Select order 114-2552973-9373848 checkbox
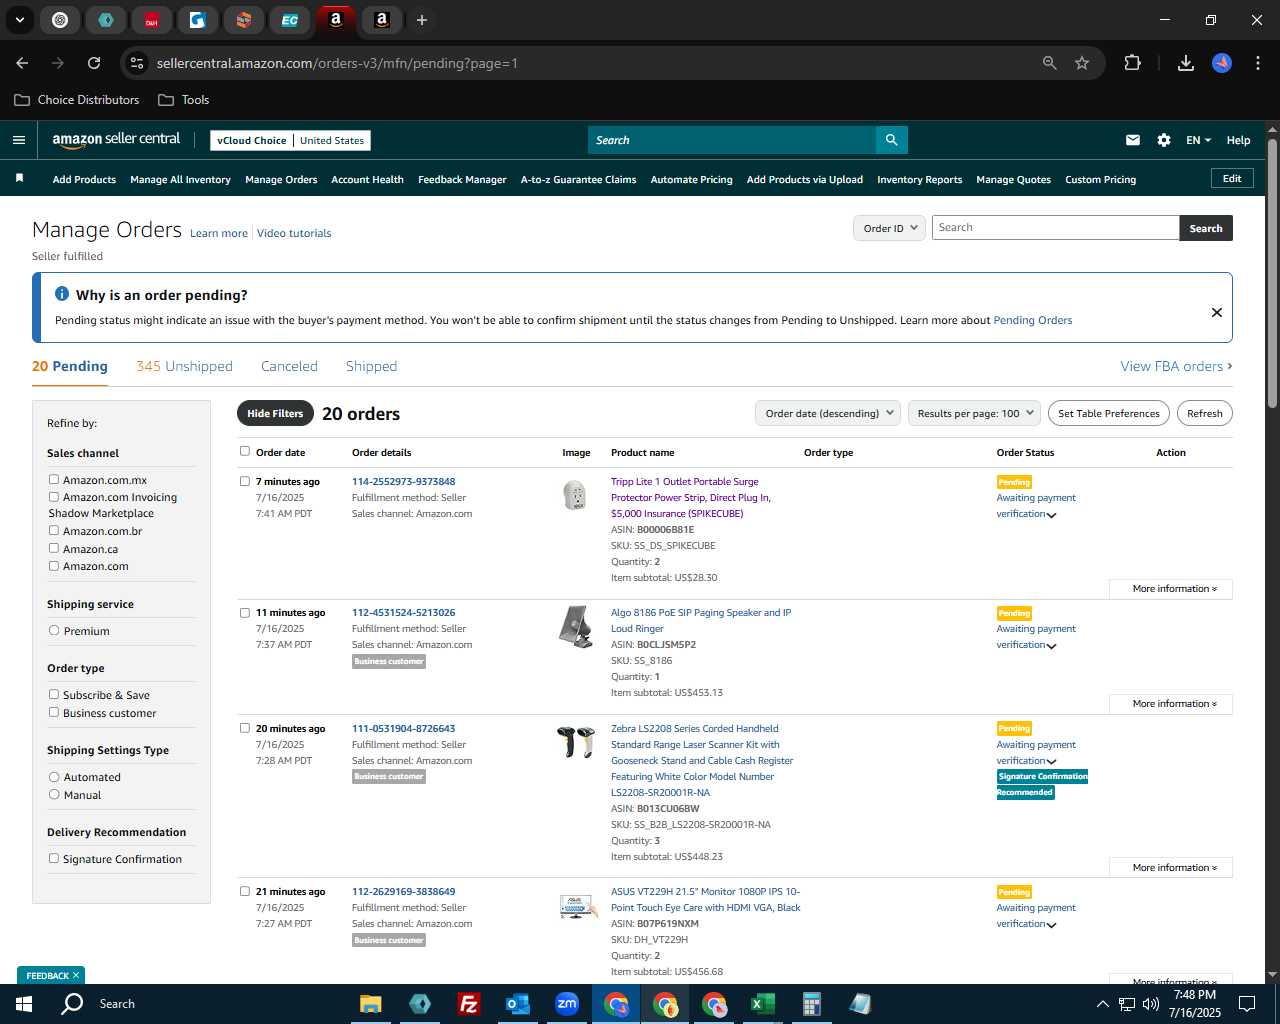Screen dimensions: 1280x1024 pos(245,481)
